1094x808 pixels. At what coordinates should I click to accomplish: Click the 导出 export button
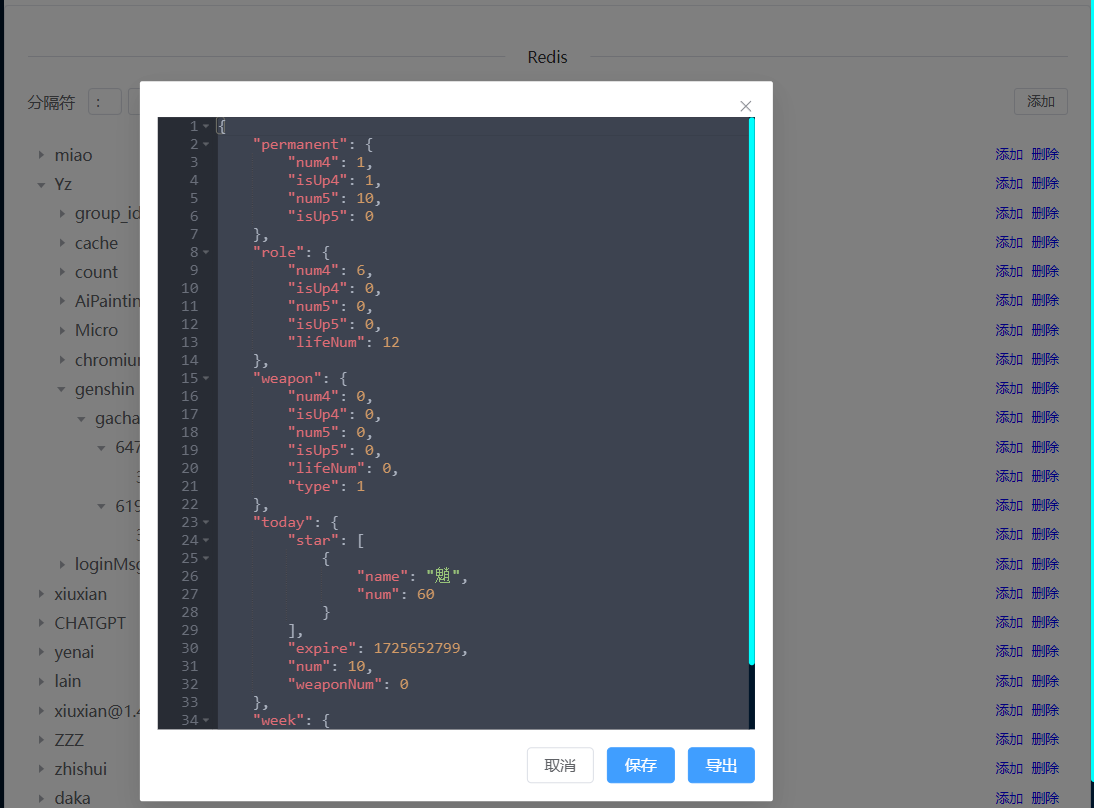pyautogui.click(x=721, y=765)
